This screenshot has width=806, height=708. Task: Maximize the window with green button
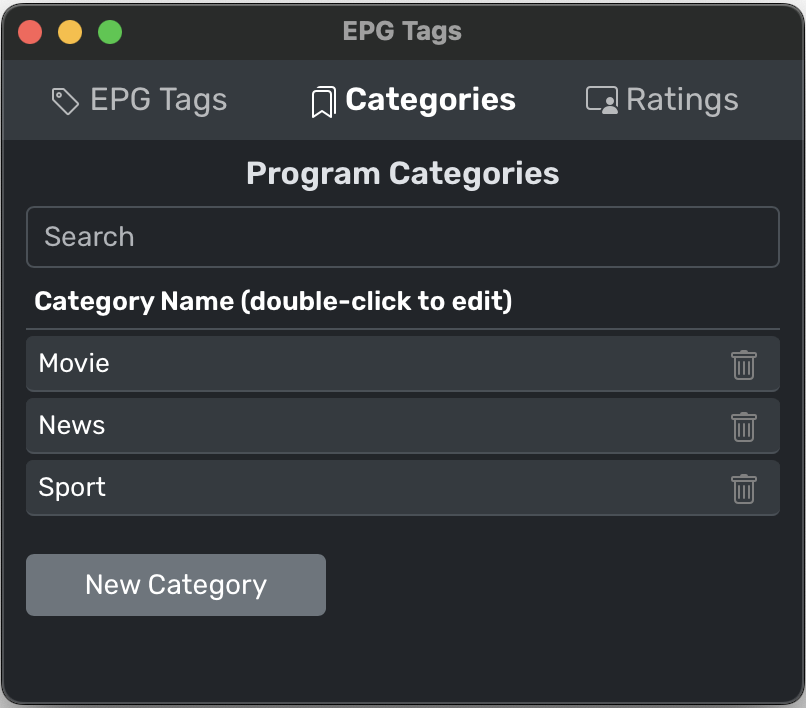[x=110, y=32]
